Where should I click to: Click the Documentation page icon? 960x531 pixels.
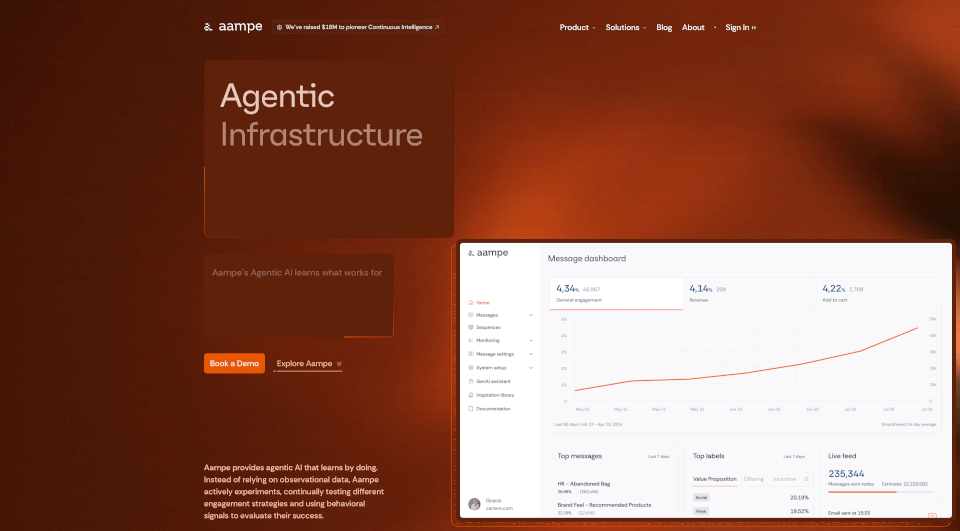pos(471,409)
